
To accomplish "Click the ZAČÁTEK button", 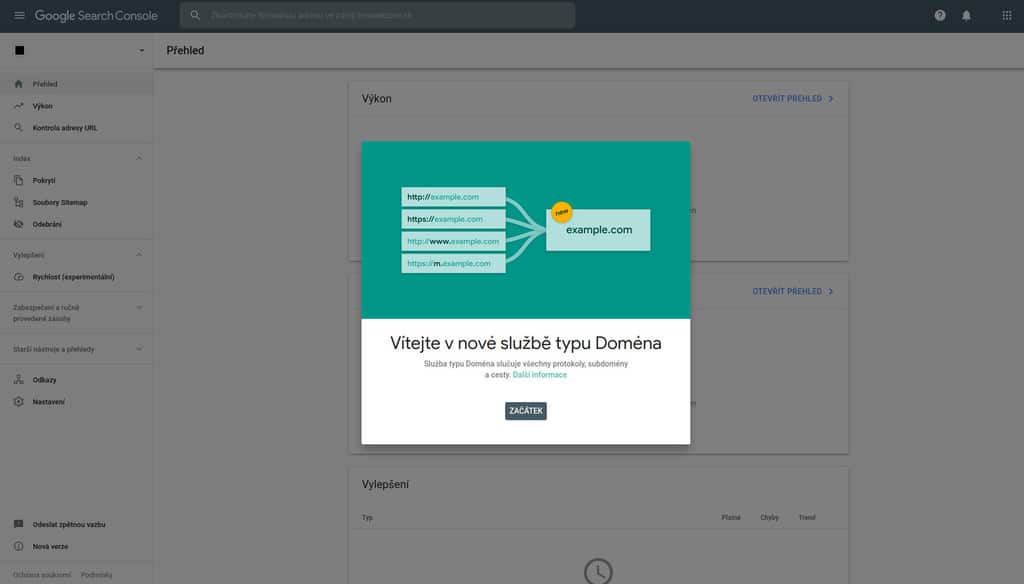I will click(526, 411).
